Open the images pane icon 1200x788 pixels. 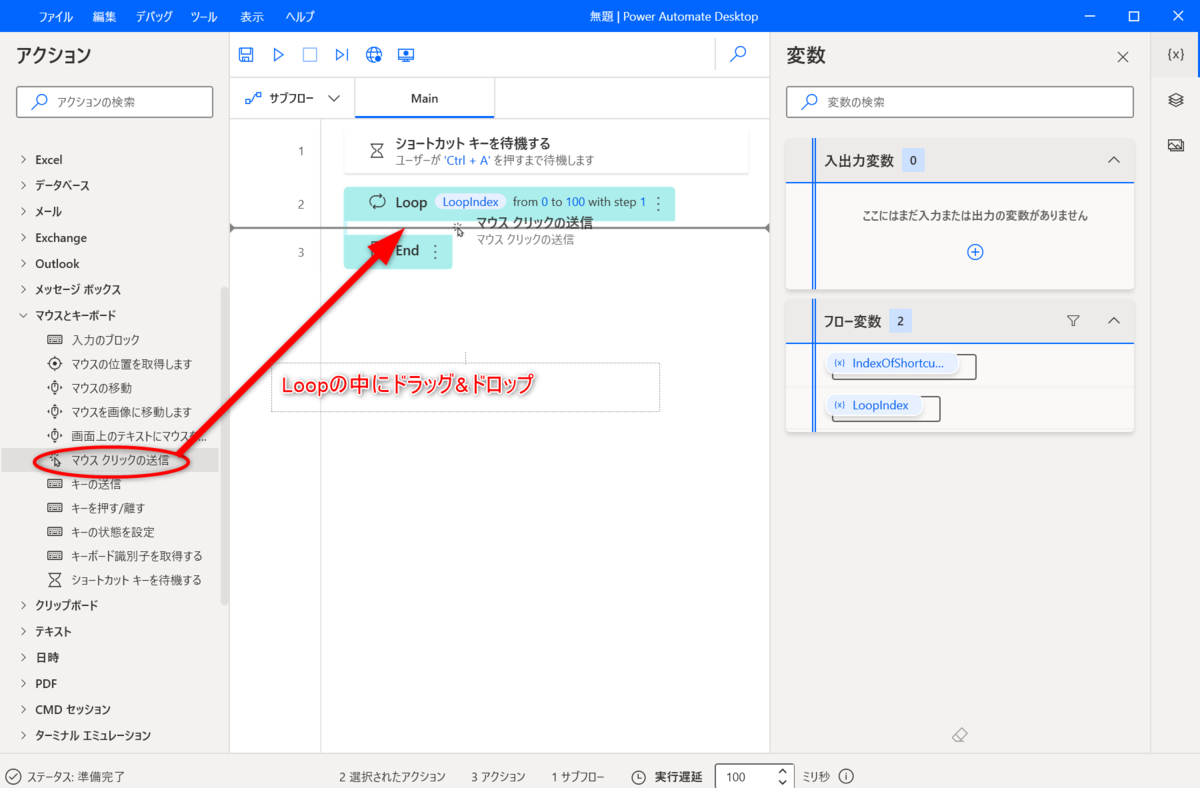[x=1176, y=145]
